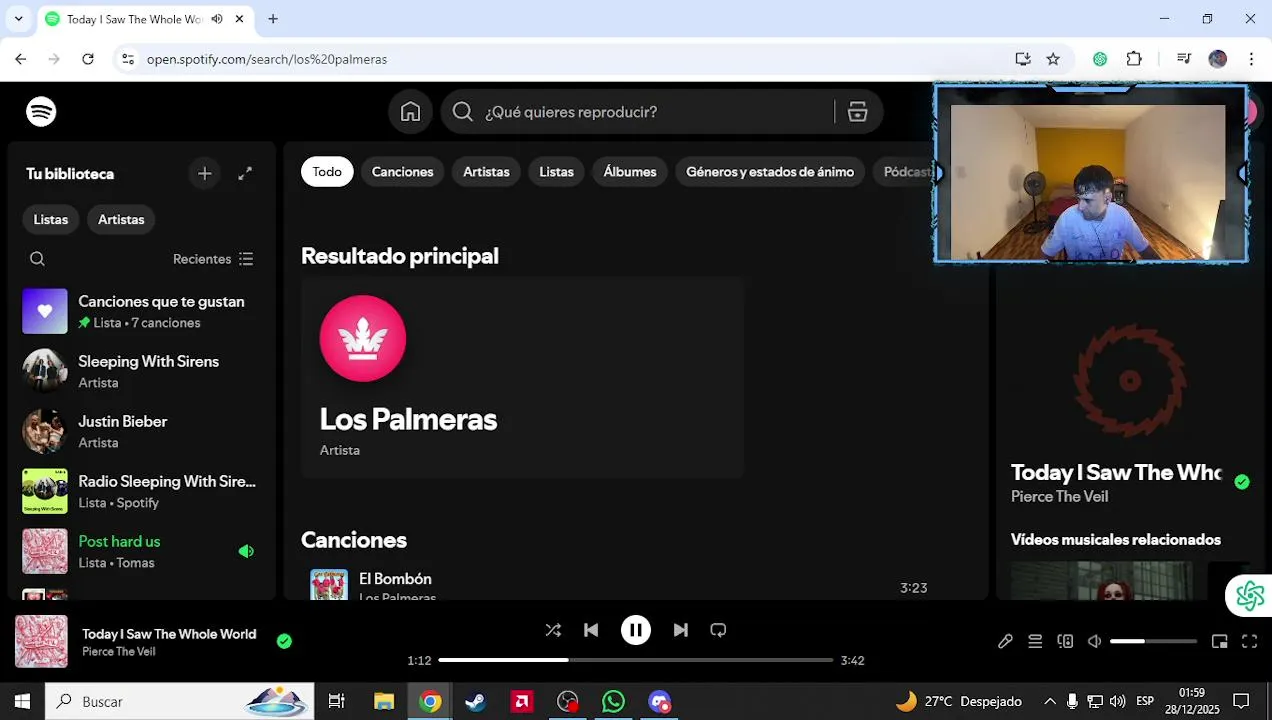1272x720 pixels.
Task: Seek within the song progress bar
Action: (635, 660)
